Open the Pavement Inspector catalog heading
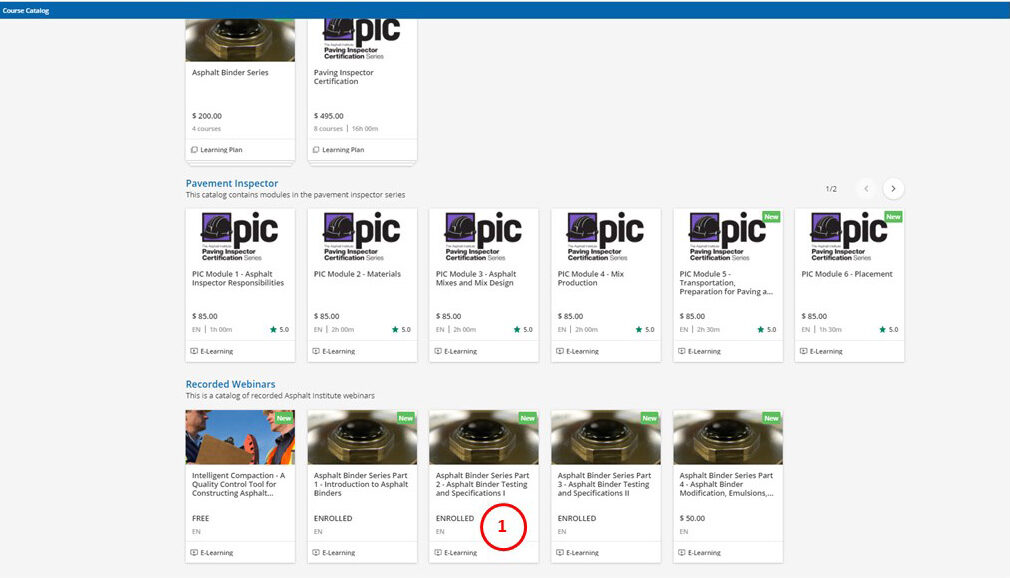The height and width of the screenshot is (578, 1010). [x=234, y=184]
